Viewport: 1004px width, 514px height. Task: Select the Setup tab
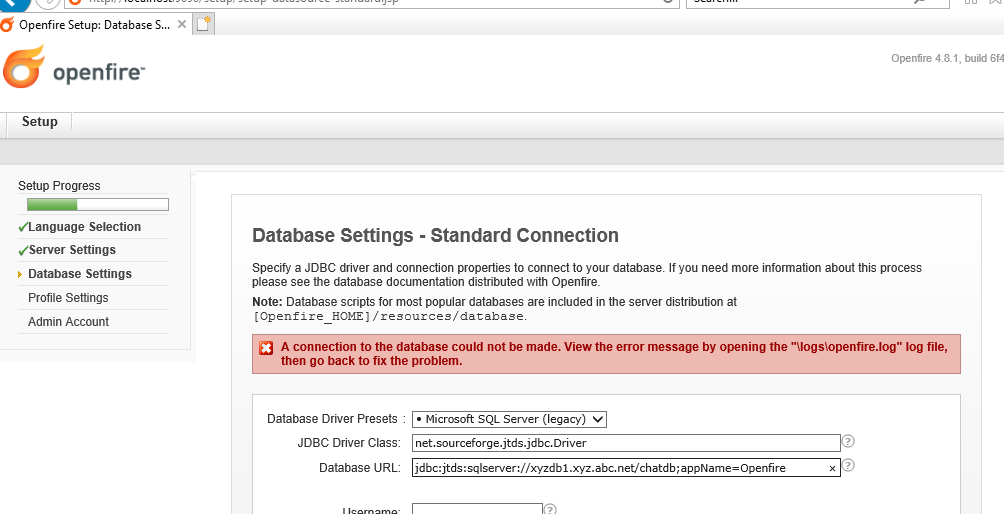point(40,122)
